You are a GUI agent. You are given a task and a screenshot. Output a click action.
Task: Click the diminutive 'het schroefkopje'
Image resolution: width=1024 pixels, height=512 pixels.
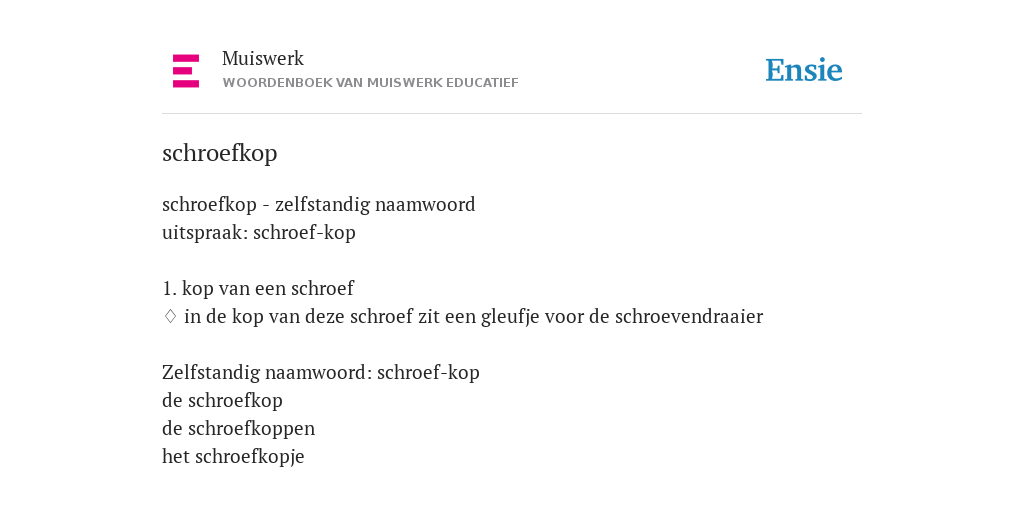click(233, 456)
